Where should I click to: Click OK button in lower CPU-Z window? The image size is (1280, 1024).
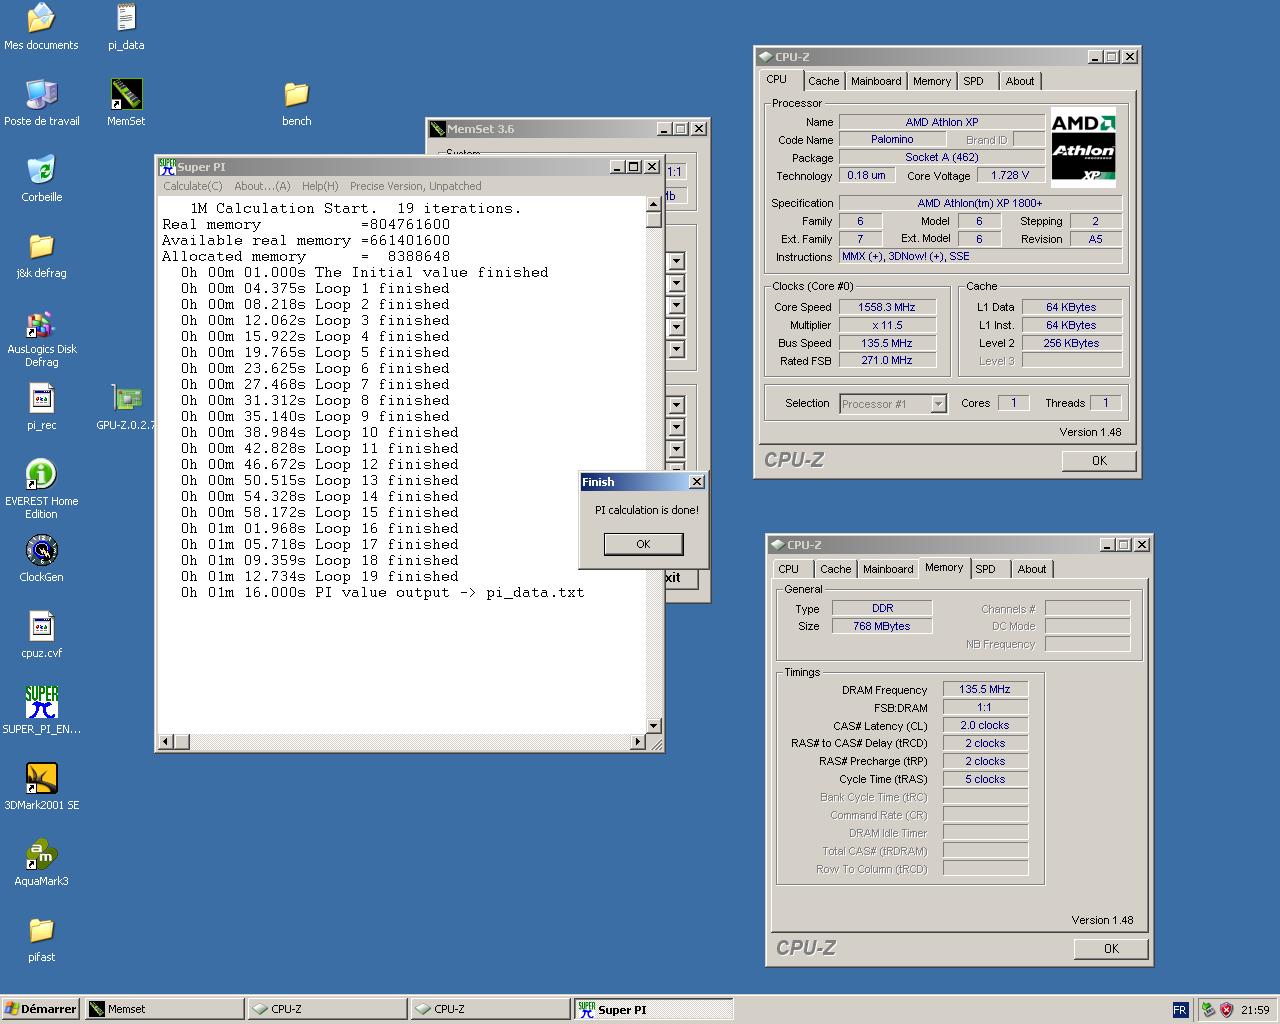(1111, 949)
